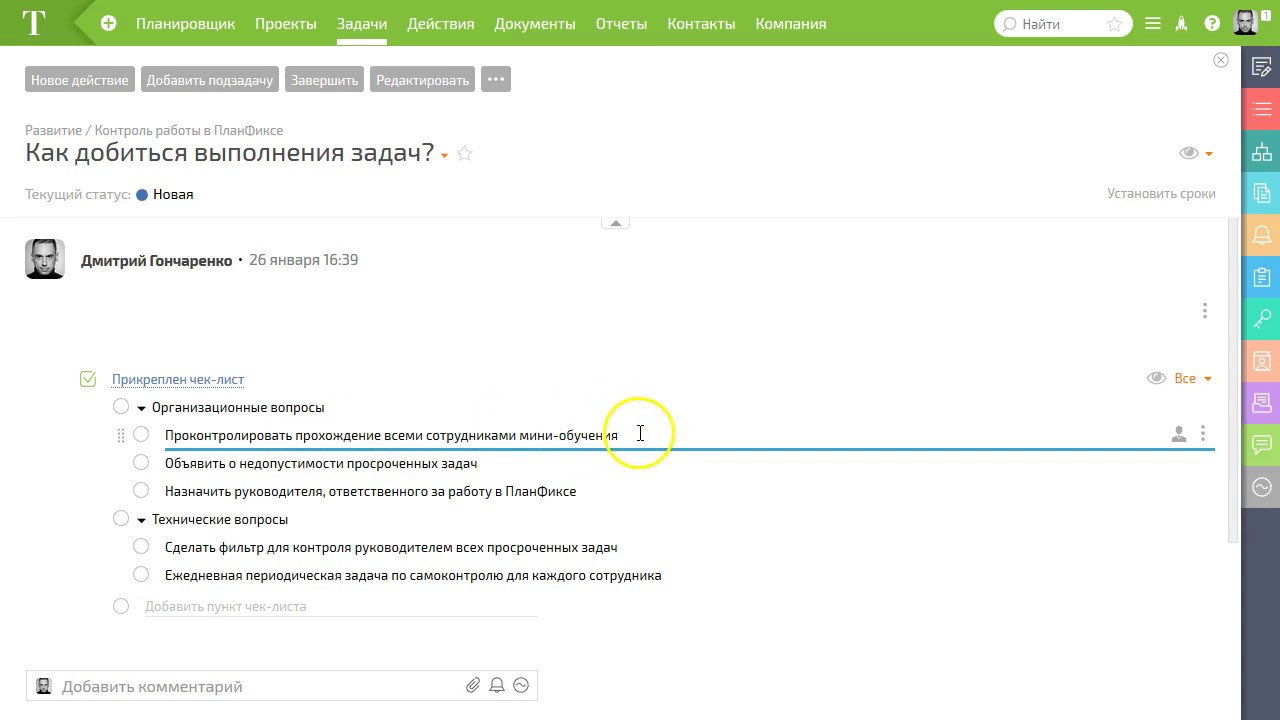Collapse the 'Технические вопросы' group arrow
This screenshot has height=720, width=1280.
point(141,520)
